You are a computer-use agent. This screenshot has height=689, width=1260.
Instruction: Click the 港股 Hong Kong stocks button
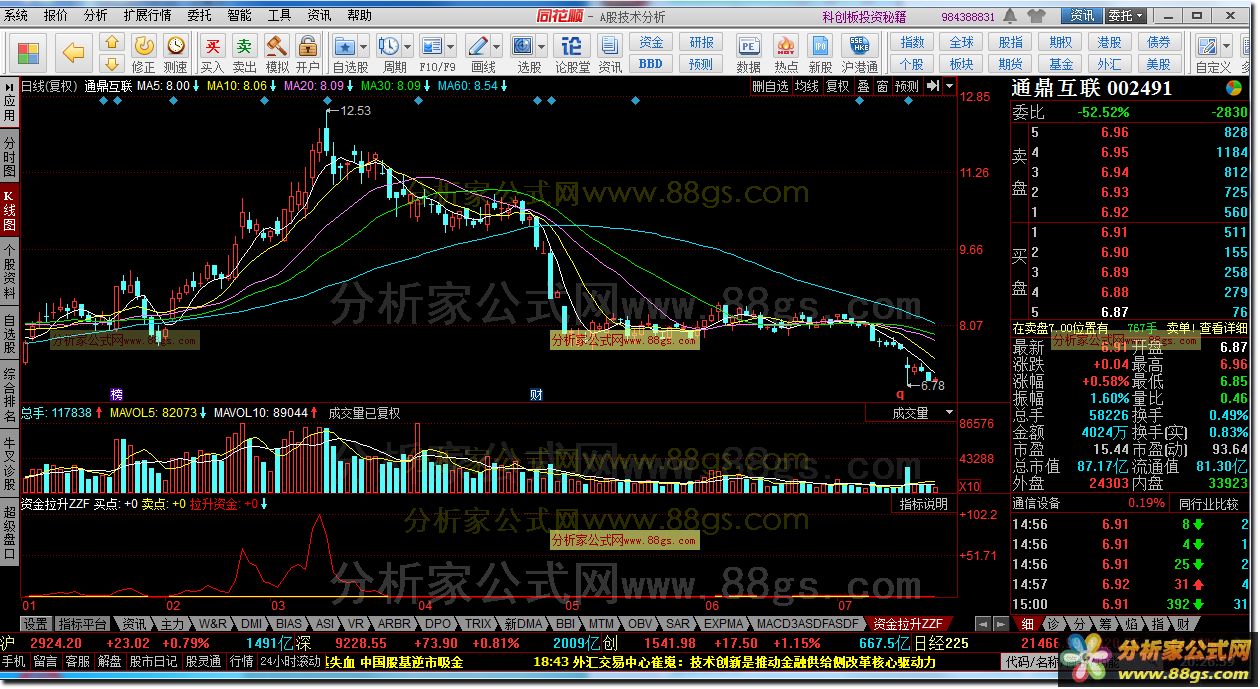1109,42
